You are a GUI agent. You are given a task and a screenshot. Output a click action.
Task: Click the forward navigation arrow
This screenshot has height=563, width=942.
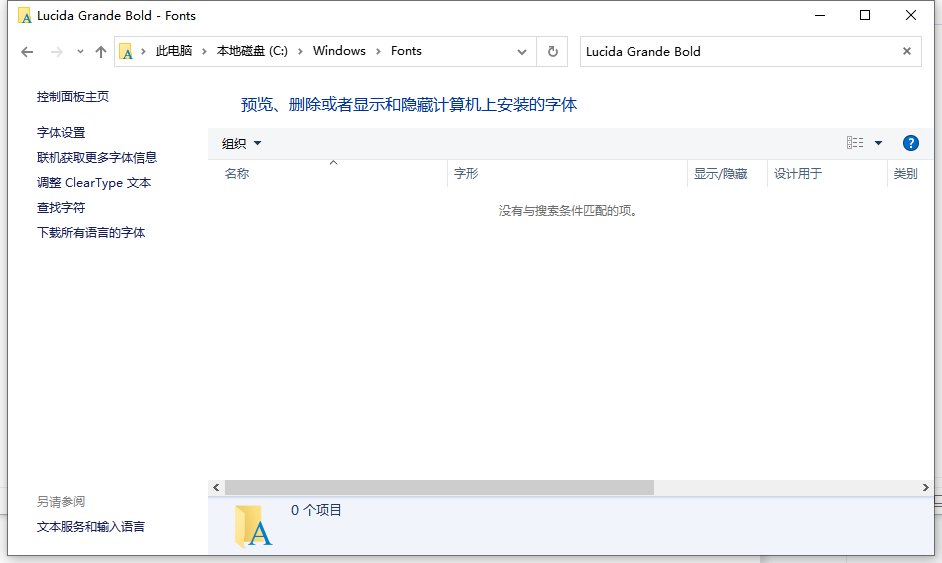pyautogui.click(x=56, y=52)
